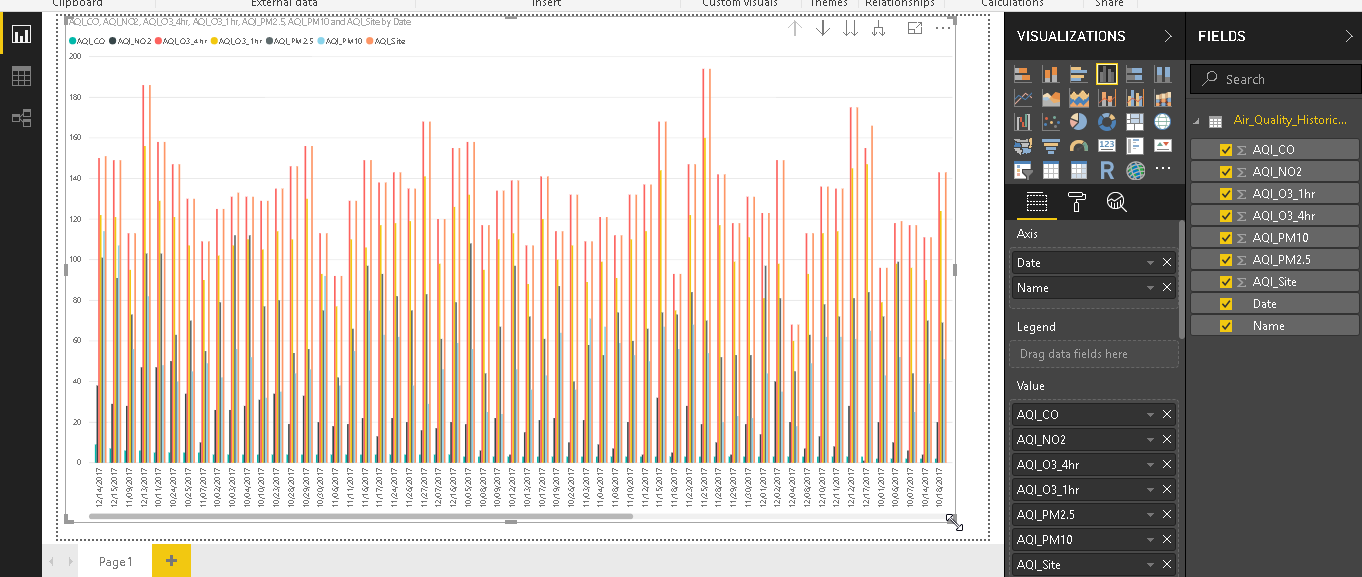1362x577 pixels.
Task: Open the Data view from the left sidebar
Action: (x=21, y=76)
